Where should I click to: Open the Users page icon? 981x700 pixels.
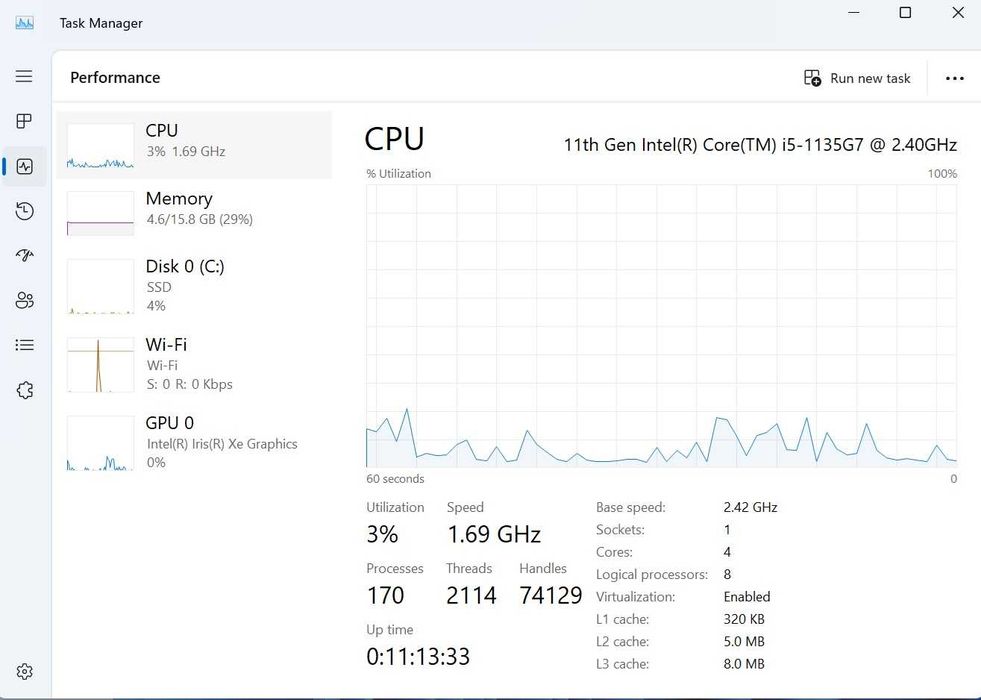[x=24, y=300]
